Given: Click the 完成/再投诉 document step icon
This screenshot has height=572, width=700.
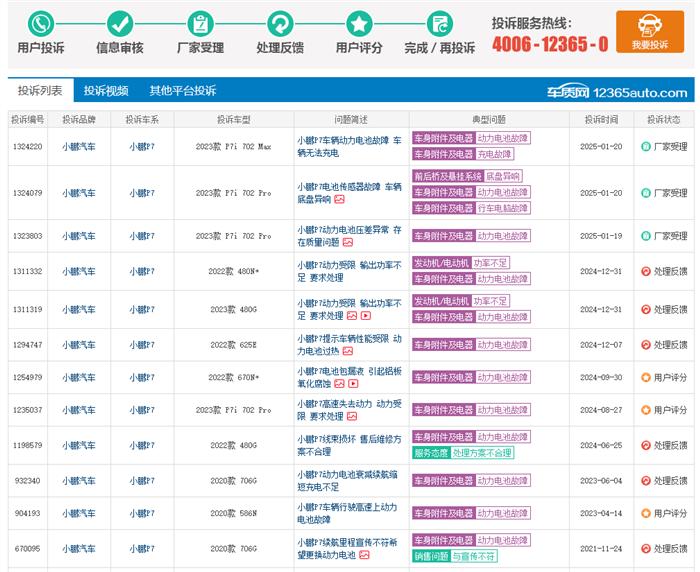Looking at the screenshot, I should tap(440, 24).
